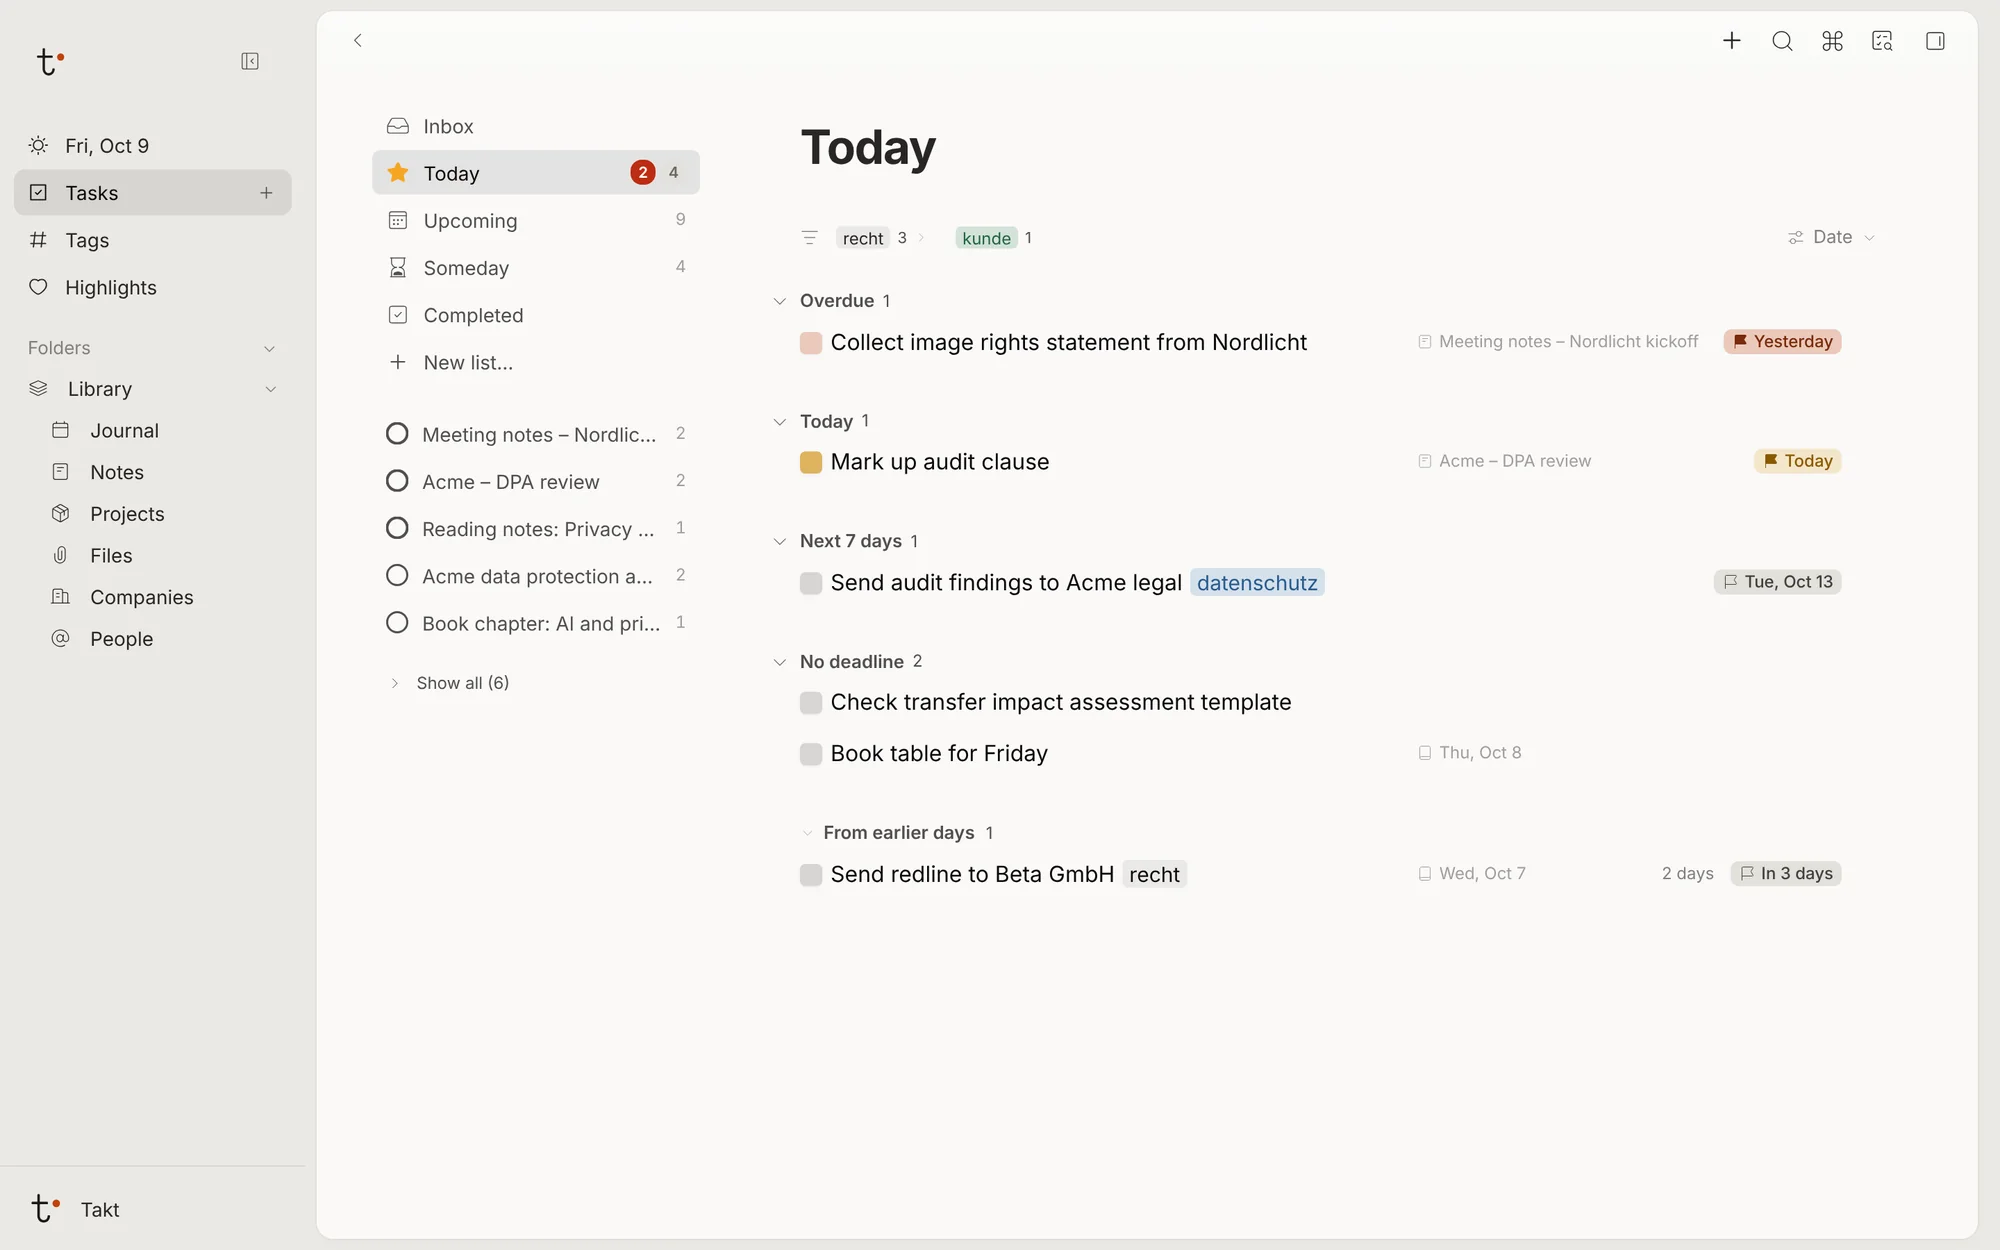This screenshot has height=1250, width=2000.
Task: Open search with the magnifier icon
Action: click(x=1782, y=41)
